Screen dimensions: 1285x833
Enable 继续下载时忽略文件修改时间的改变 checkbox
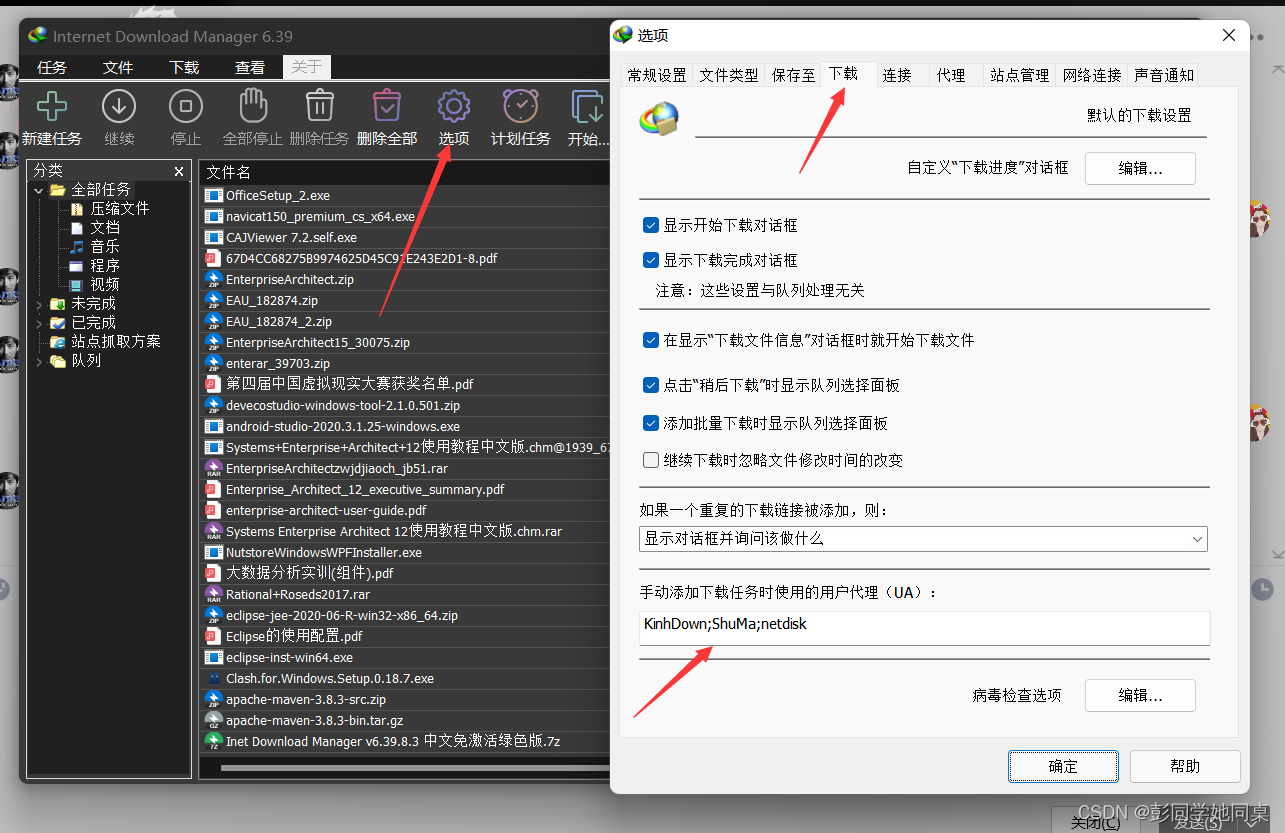pos(651,460)
